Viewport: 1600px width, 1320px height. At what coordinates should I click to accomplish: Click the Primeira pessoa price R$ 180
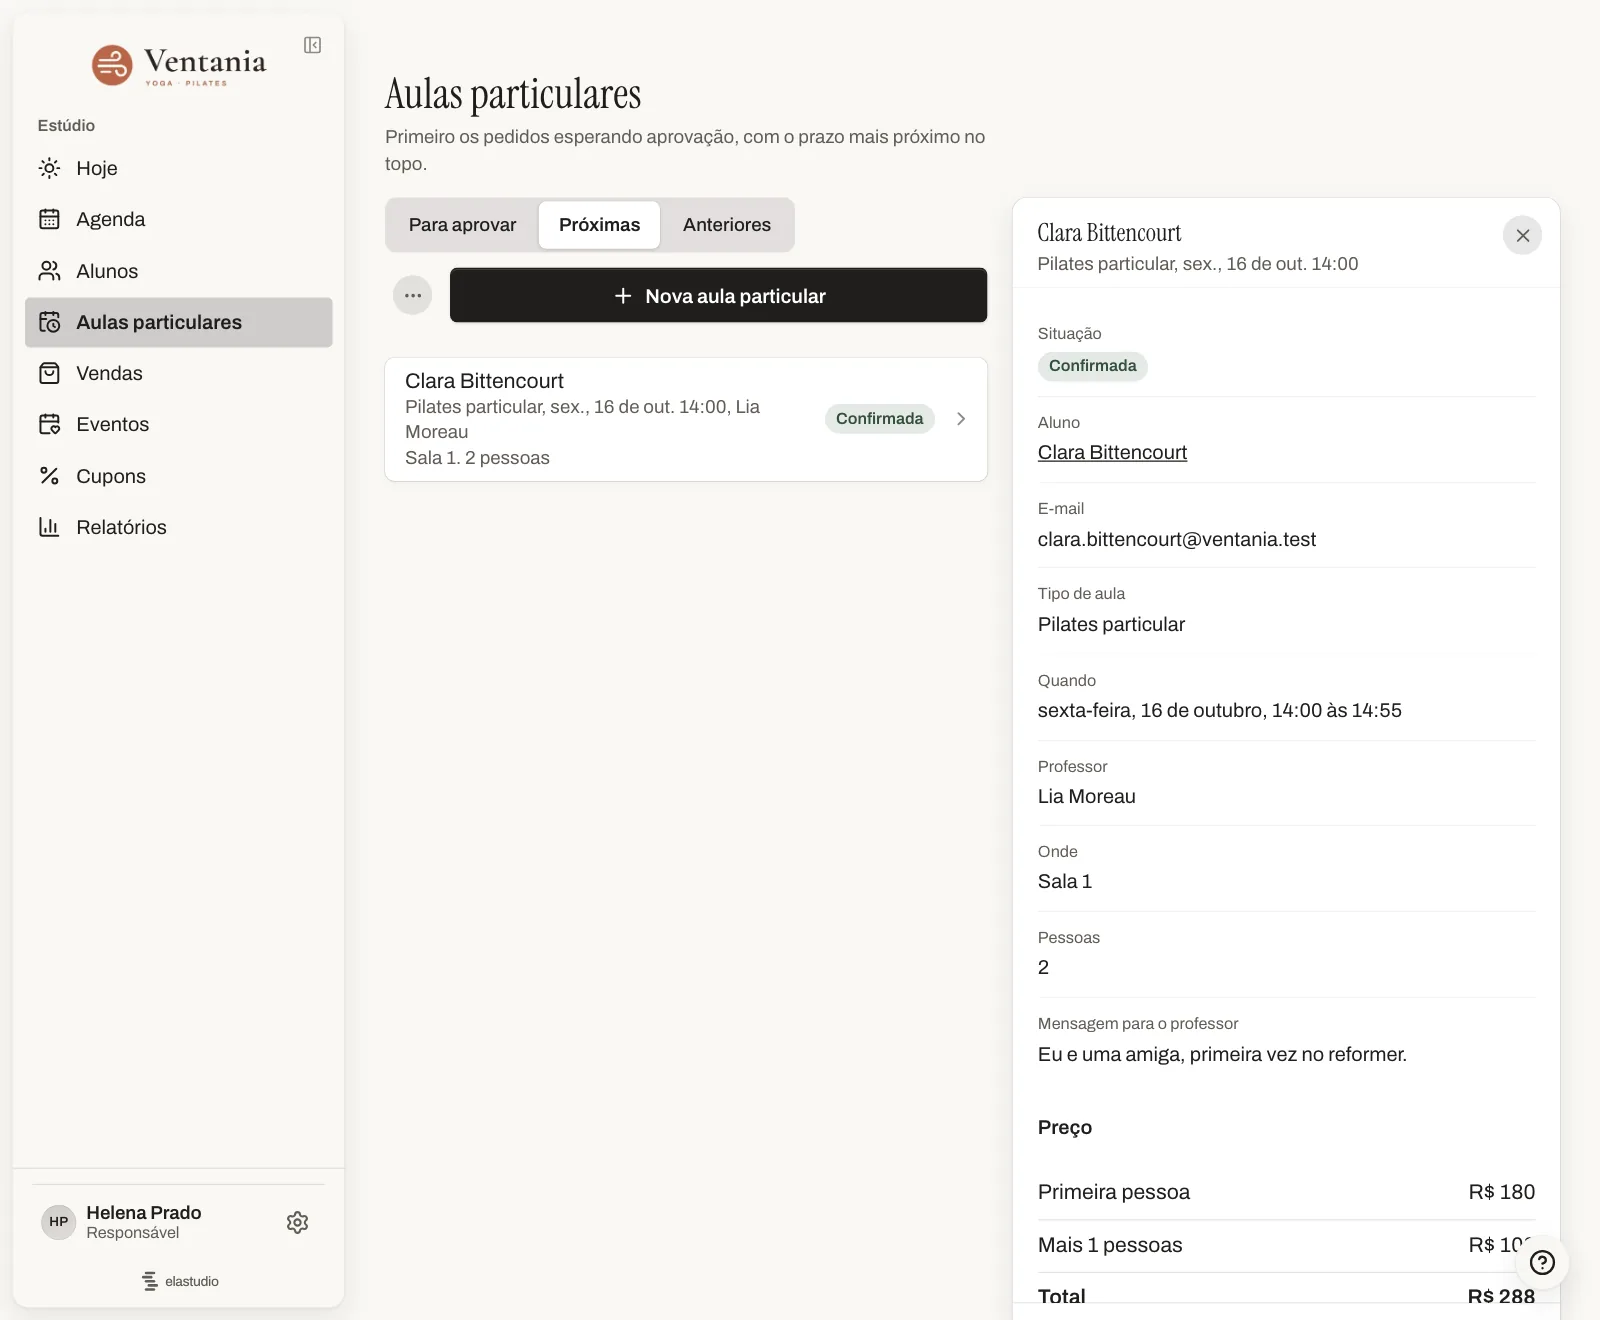(x=1501, y=1192)
